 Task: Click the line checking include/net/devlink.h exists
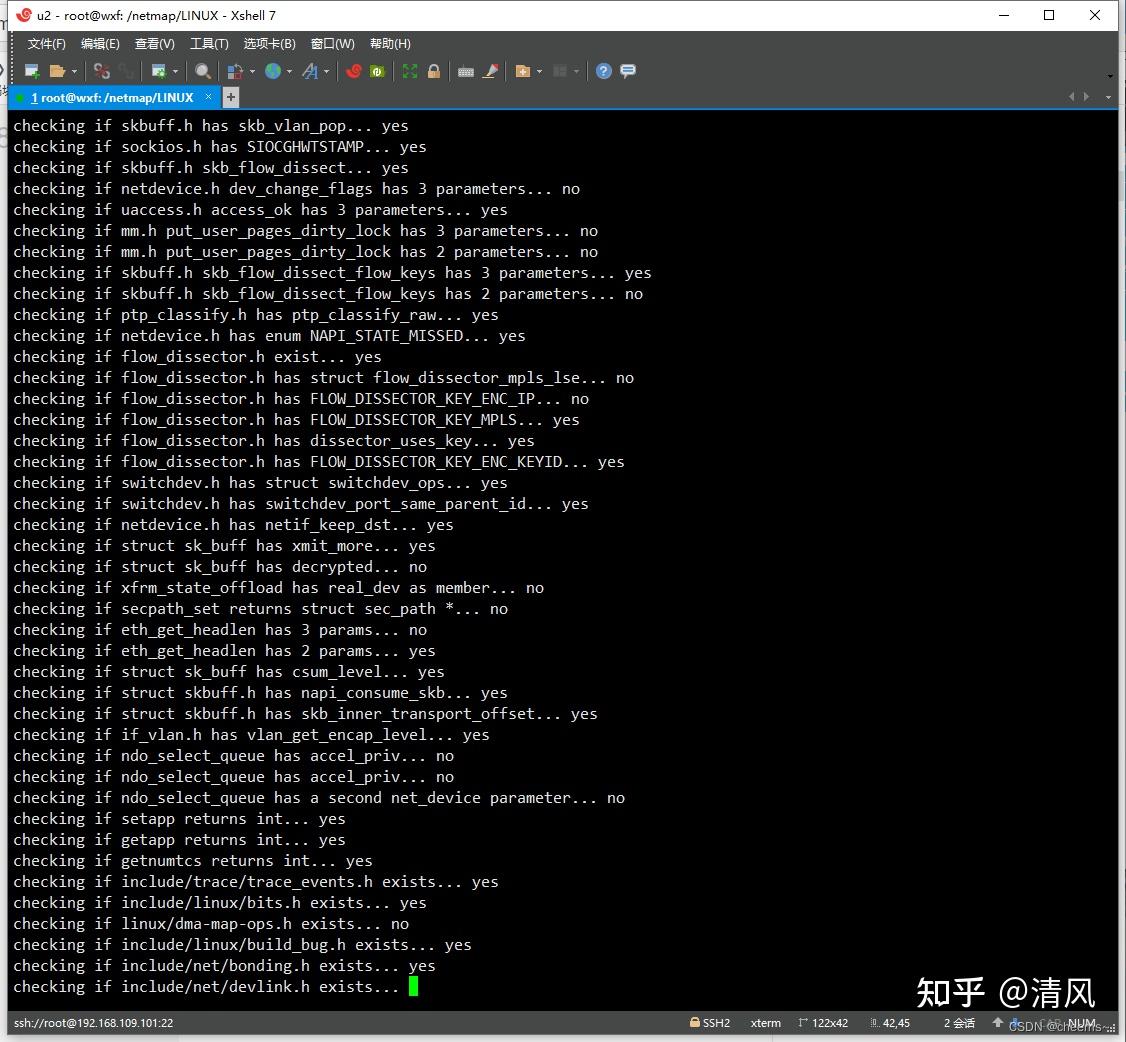(206, 987)
